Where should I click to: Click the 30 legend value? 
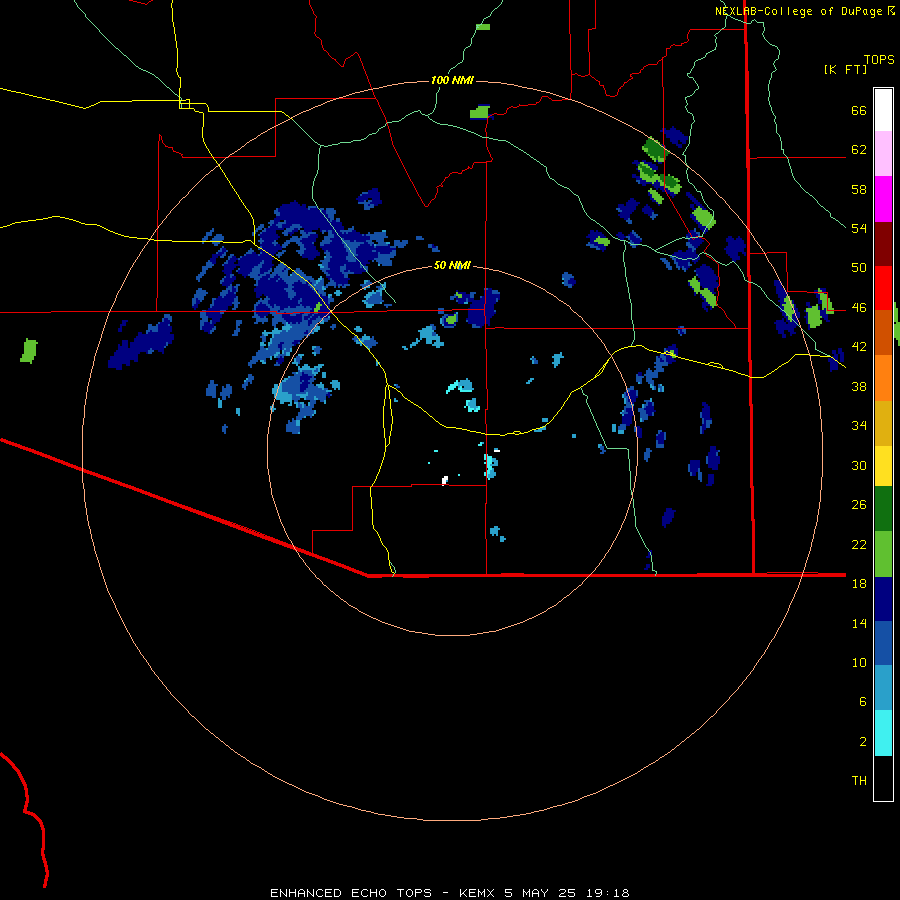[859, 465]
